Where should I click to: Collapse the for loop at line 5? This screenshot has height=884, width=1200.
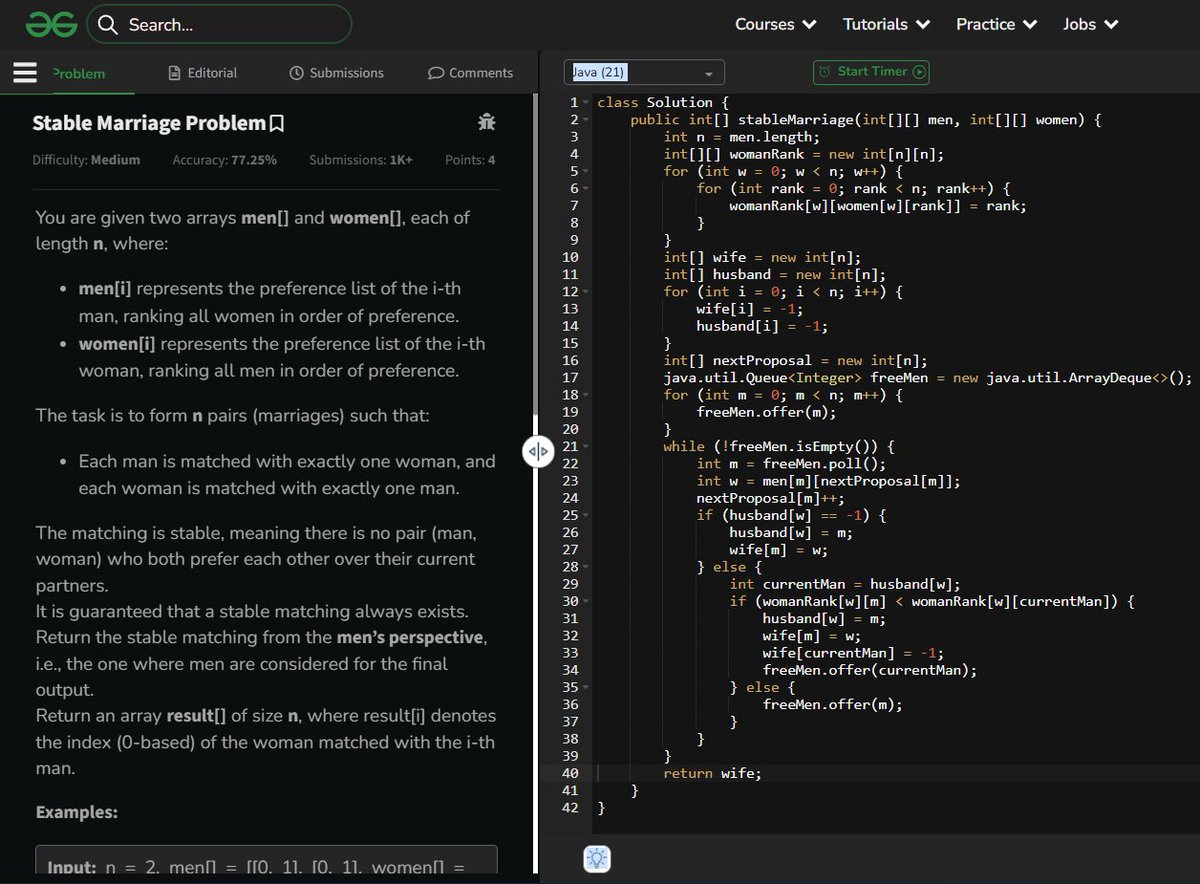click(x=586, y=171)
